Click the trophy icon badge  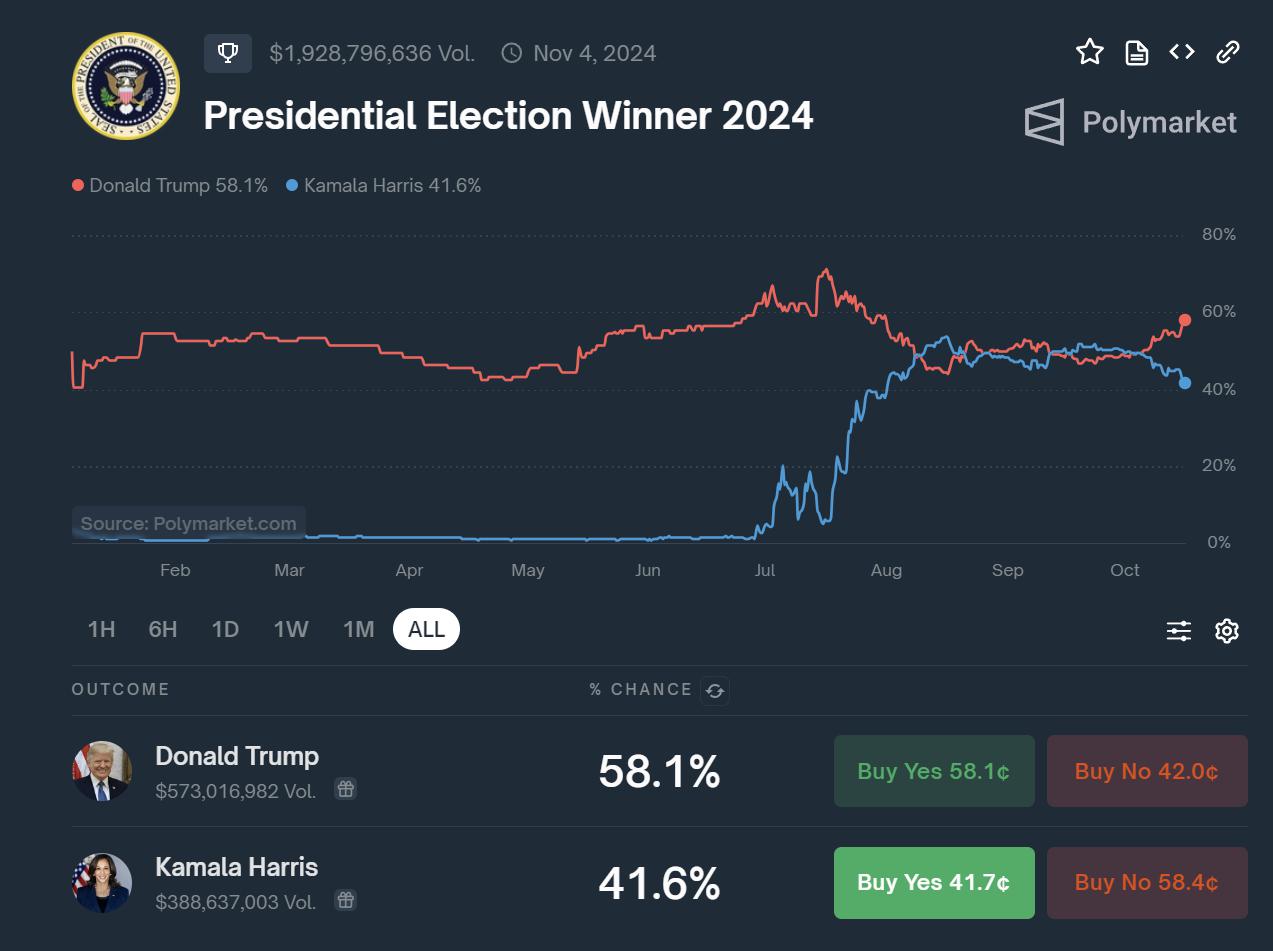click(x=228, y=53)
